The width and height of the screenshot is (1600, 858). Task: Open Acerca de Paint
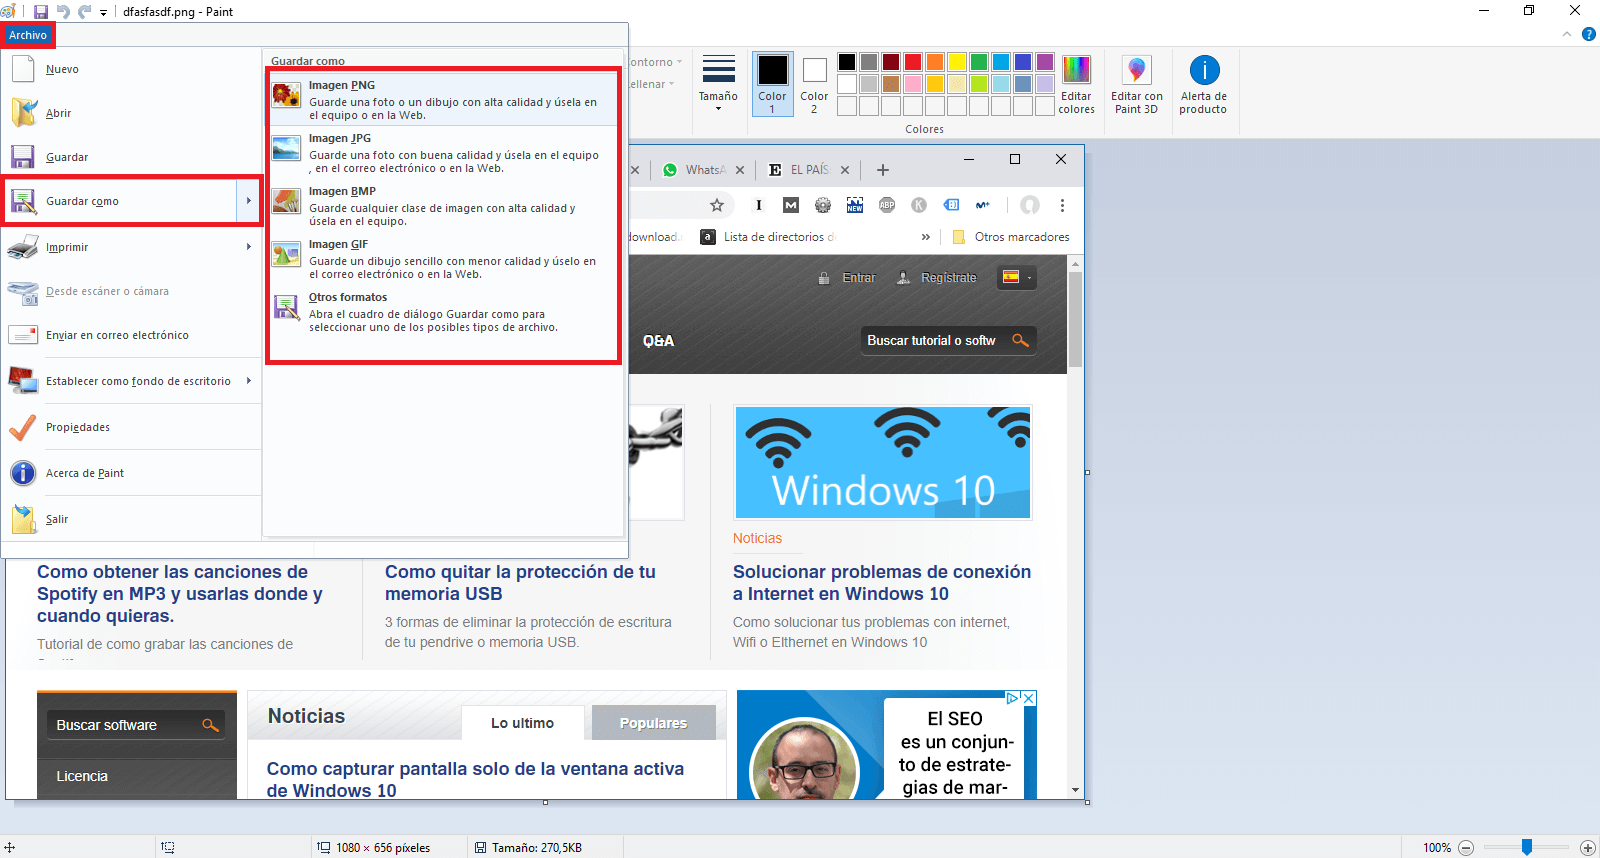tap(131, 473)
